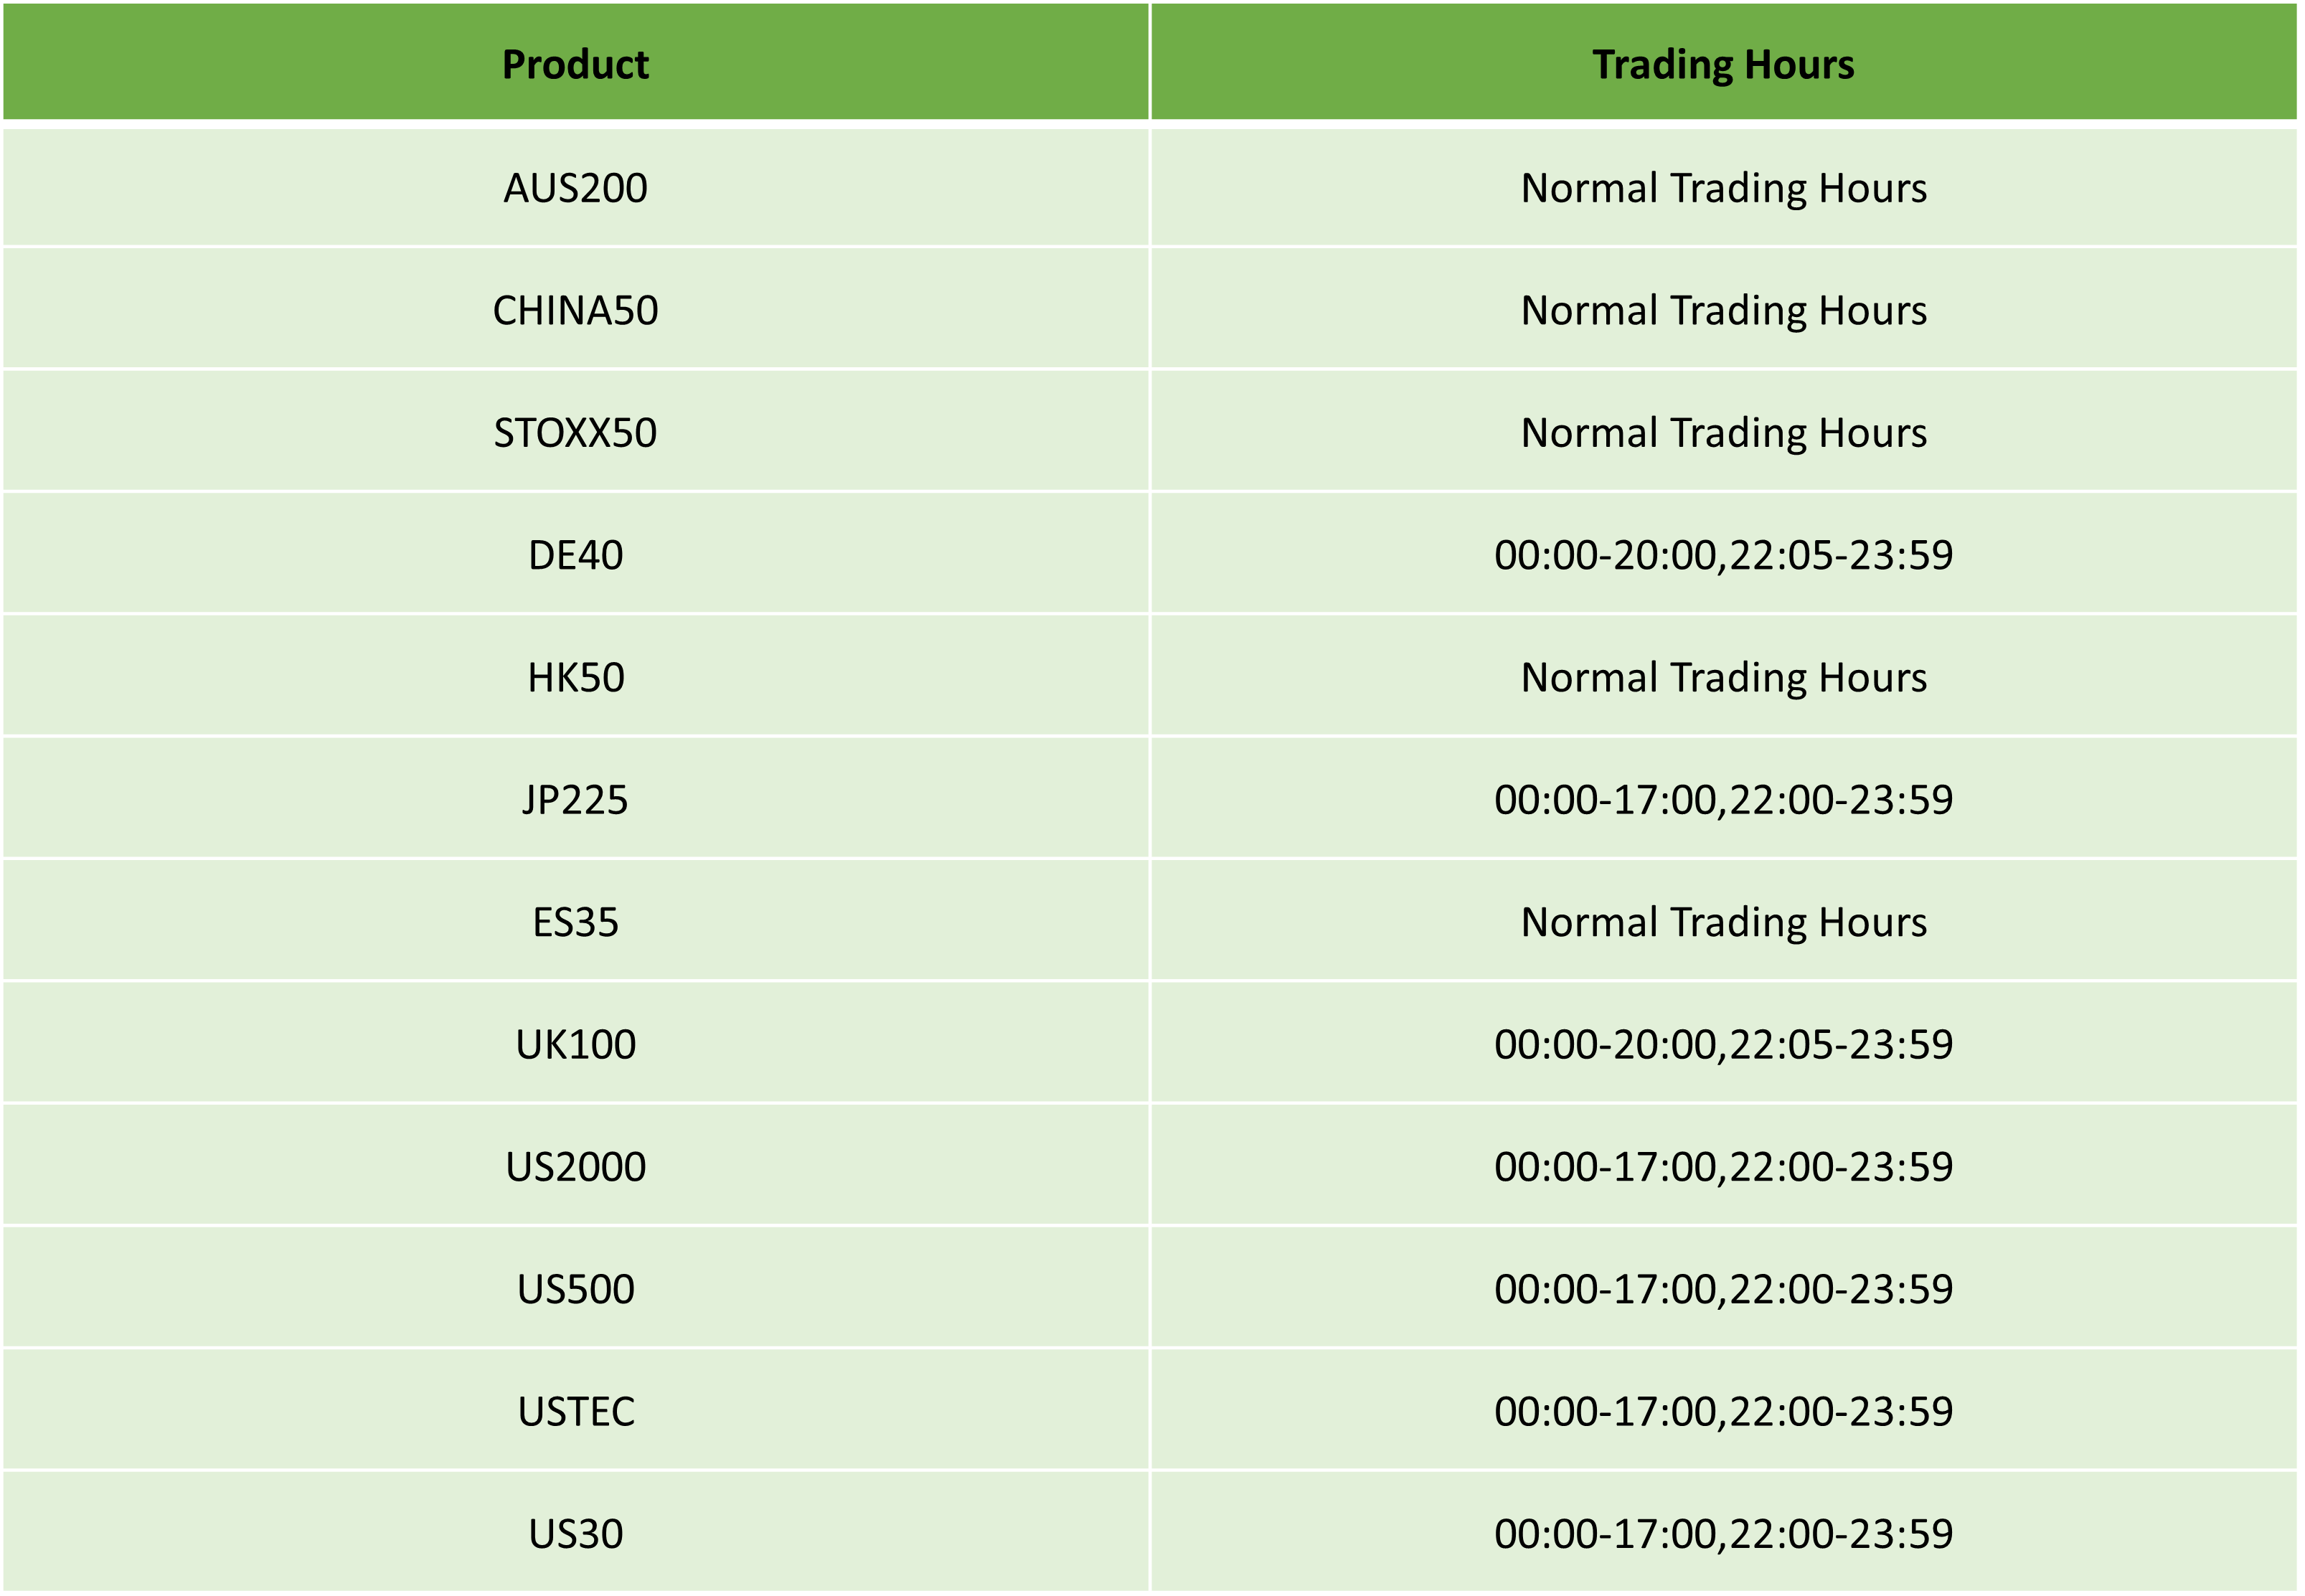Select the HK50 product cell
The image size is (2305, 1596).
tap(576, 677)
